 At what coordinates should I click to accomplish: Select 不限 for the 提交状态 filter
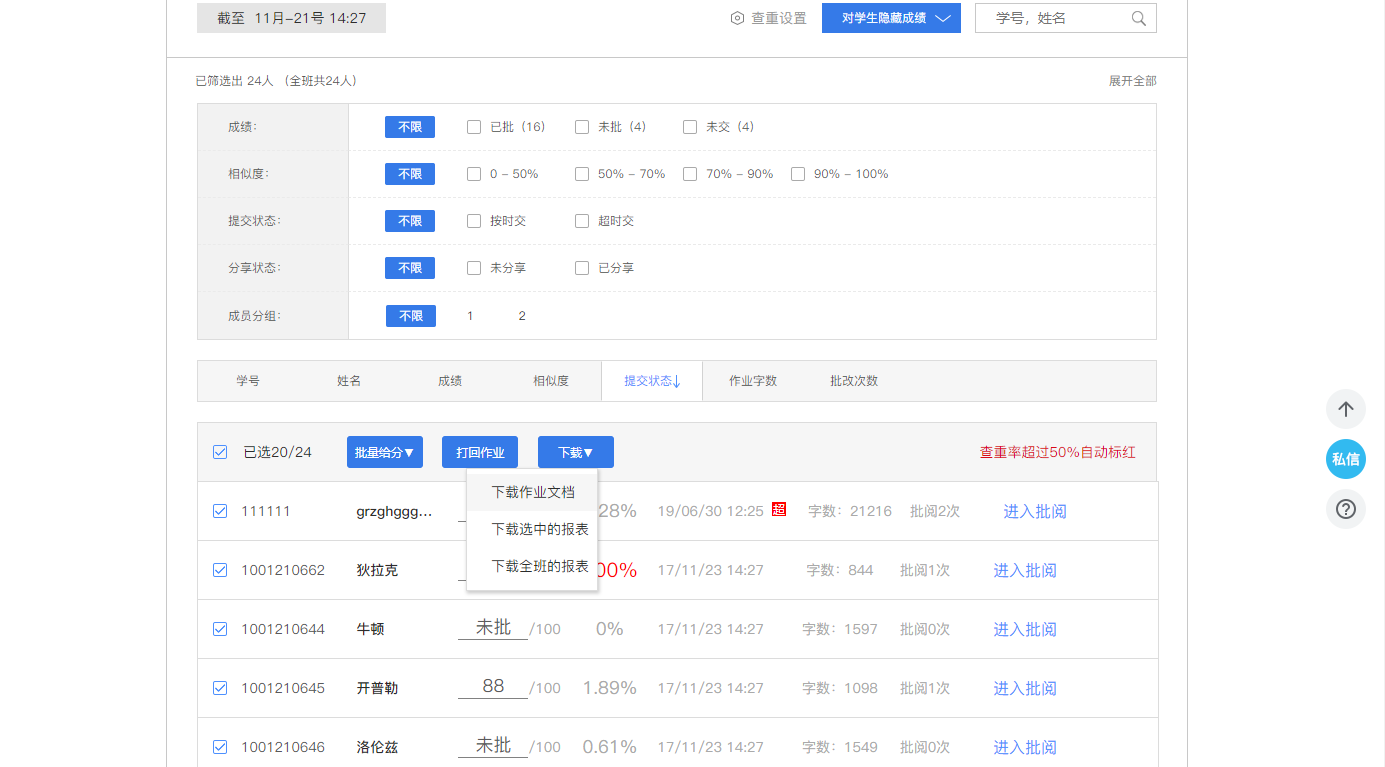410,221
